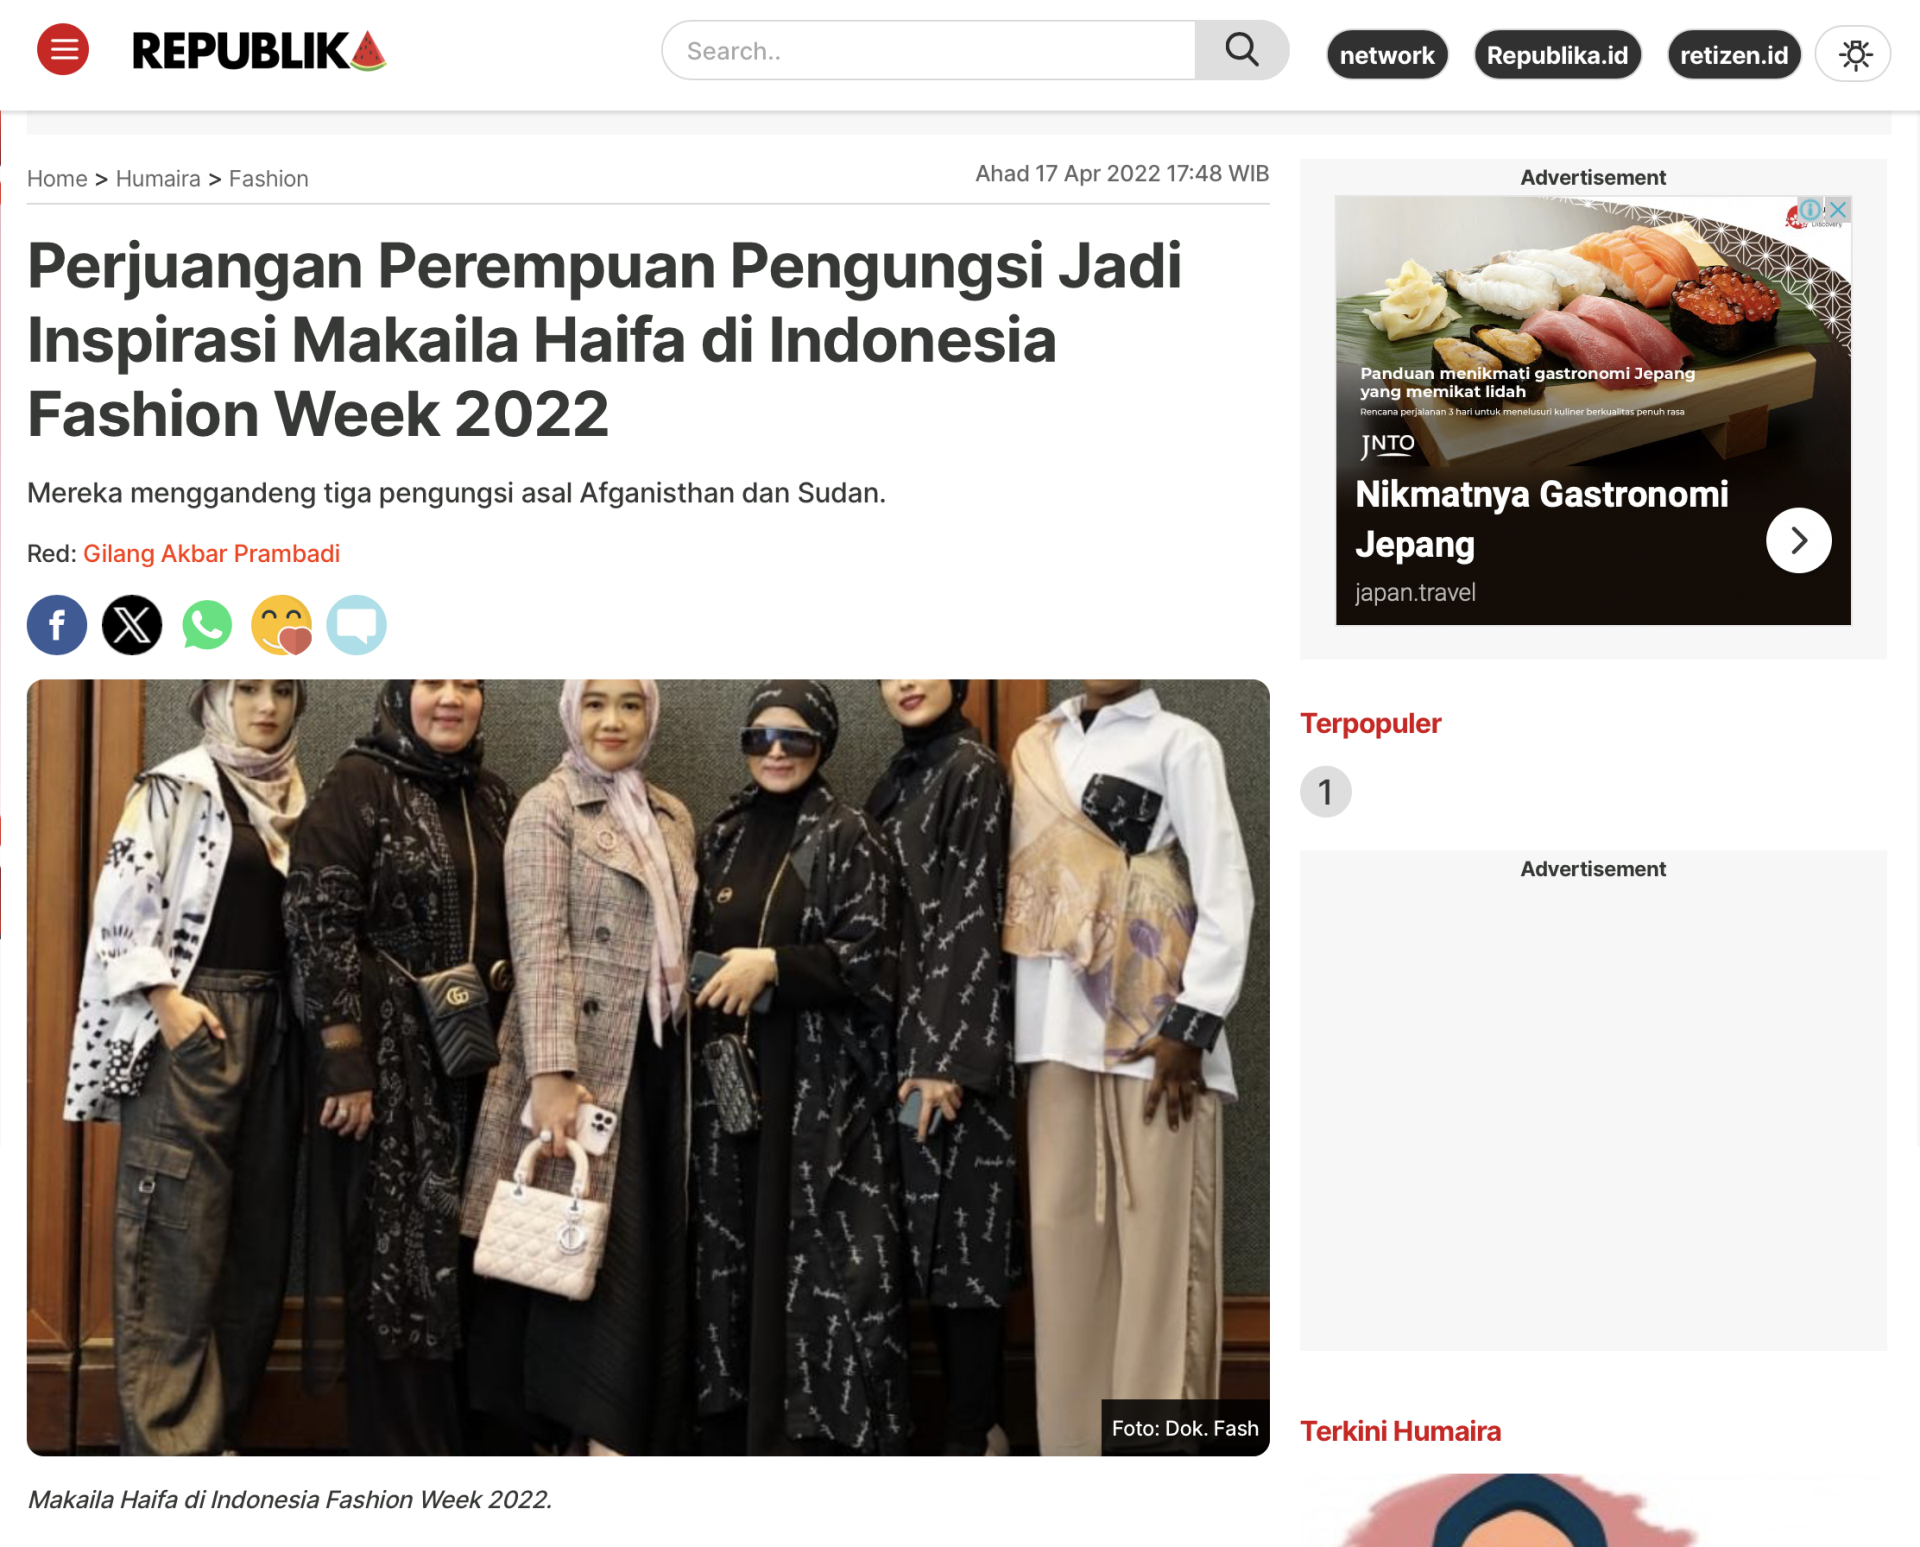Open the Republika.id link

coord(1557,55)
